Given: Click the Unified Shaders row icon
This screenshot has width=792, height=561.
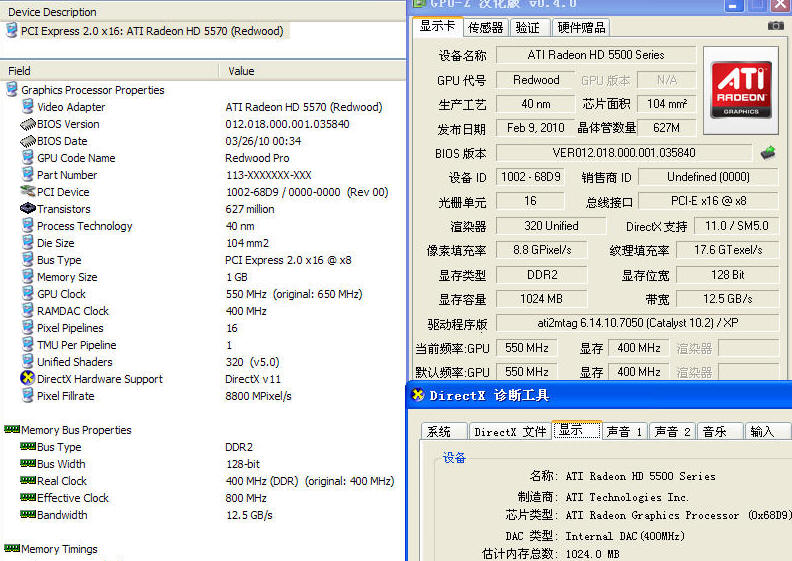Looking at the screenshot, I should click(28, 362).
